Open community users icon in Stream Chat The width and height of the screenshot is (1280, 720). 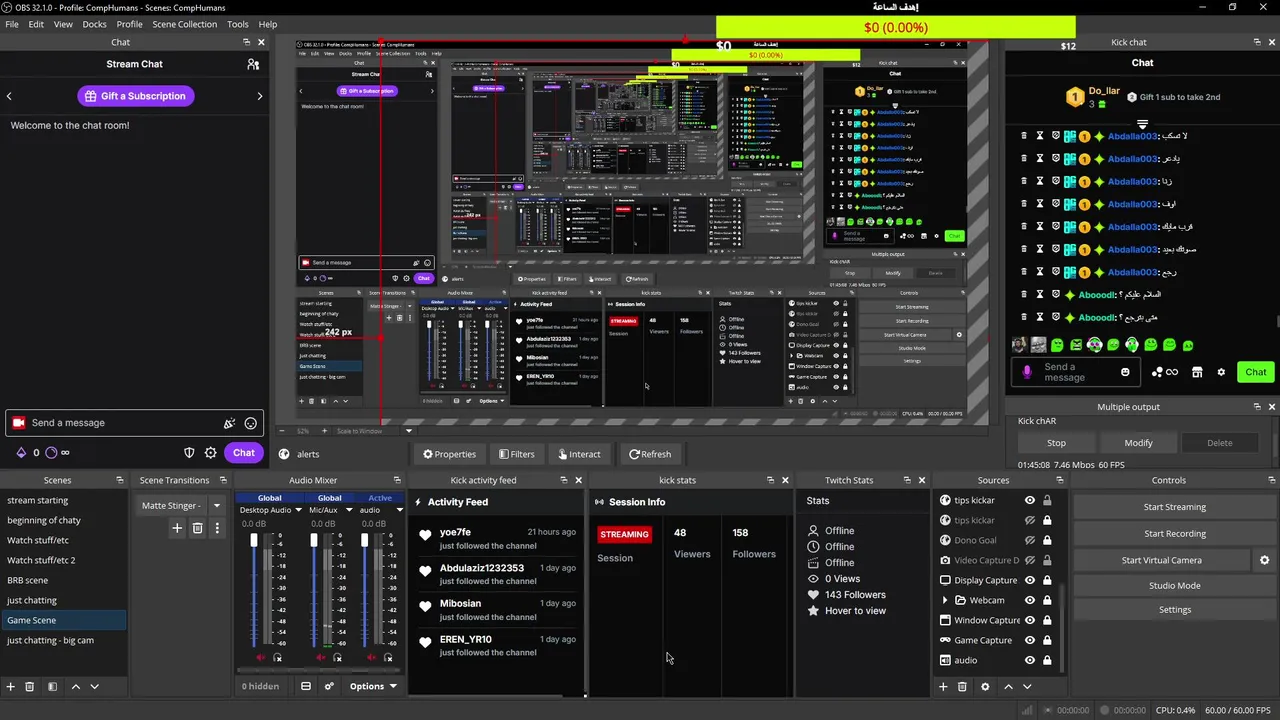pyautogui.click(x=253, y=64)
